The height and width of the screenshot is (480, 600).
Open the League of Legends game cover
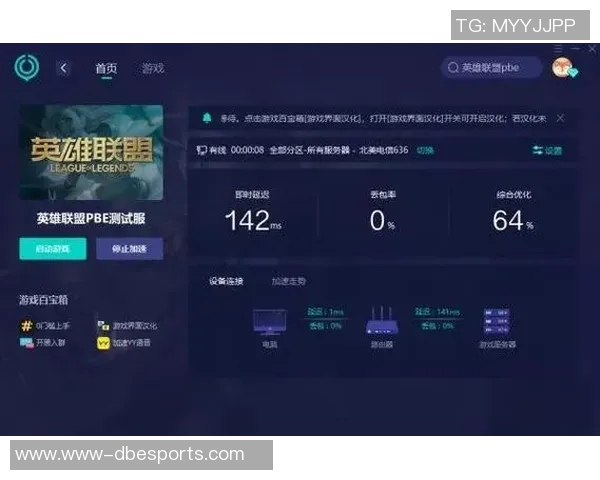click(91, 152)
